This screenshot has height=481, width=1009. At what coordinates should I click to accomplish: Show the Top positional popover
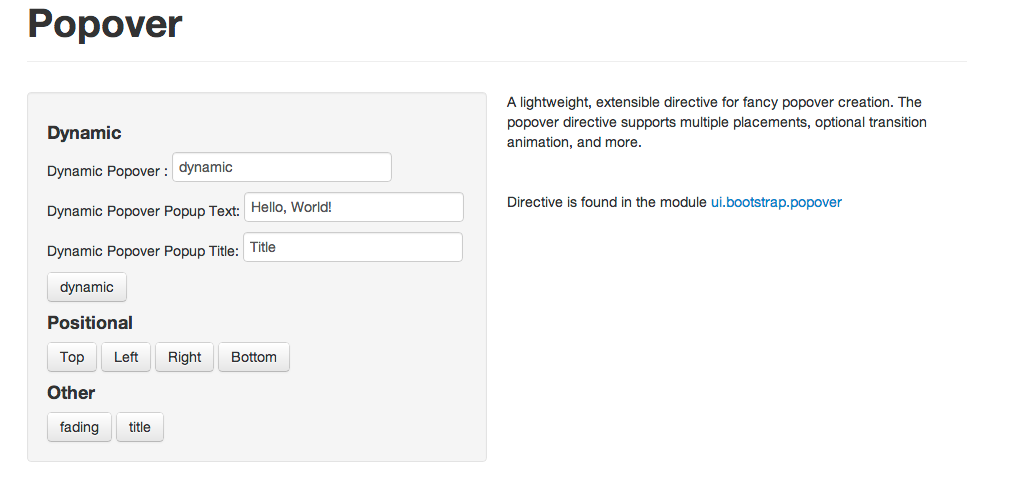[x=72, y=357]
